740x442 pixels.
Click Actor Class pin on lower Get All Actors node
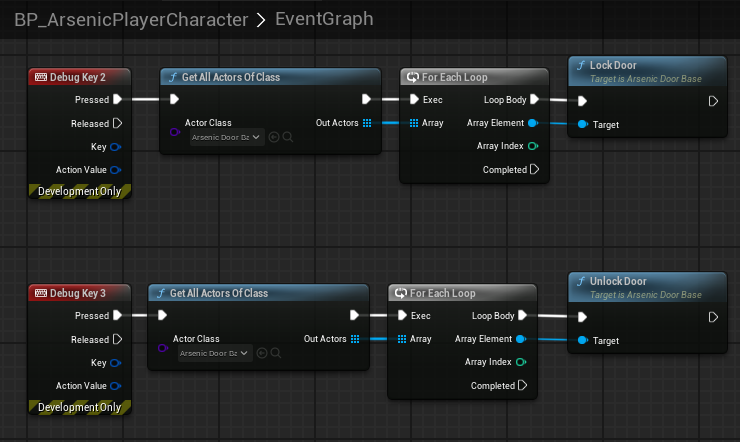tap(163, 348)
